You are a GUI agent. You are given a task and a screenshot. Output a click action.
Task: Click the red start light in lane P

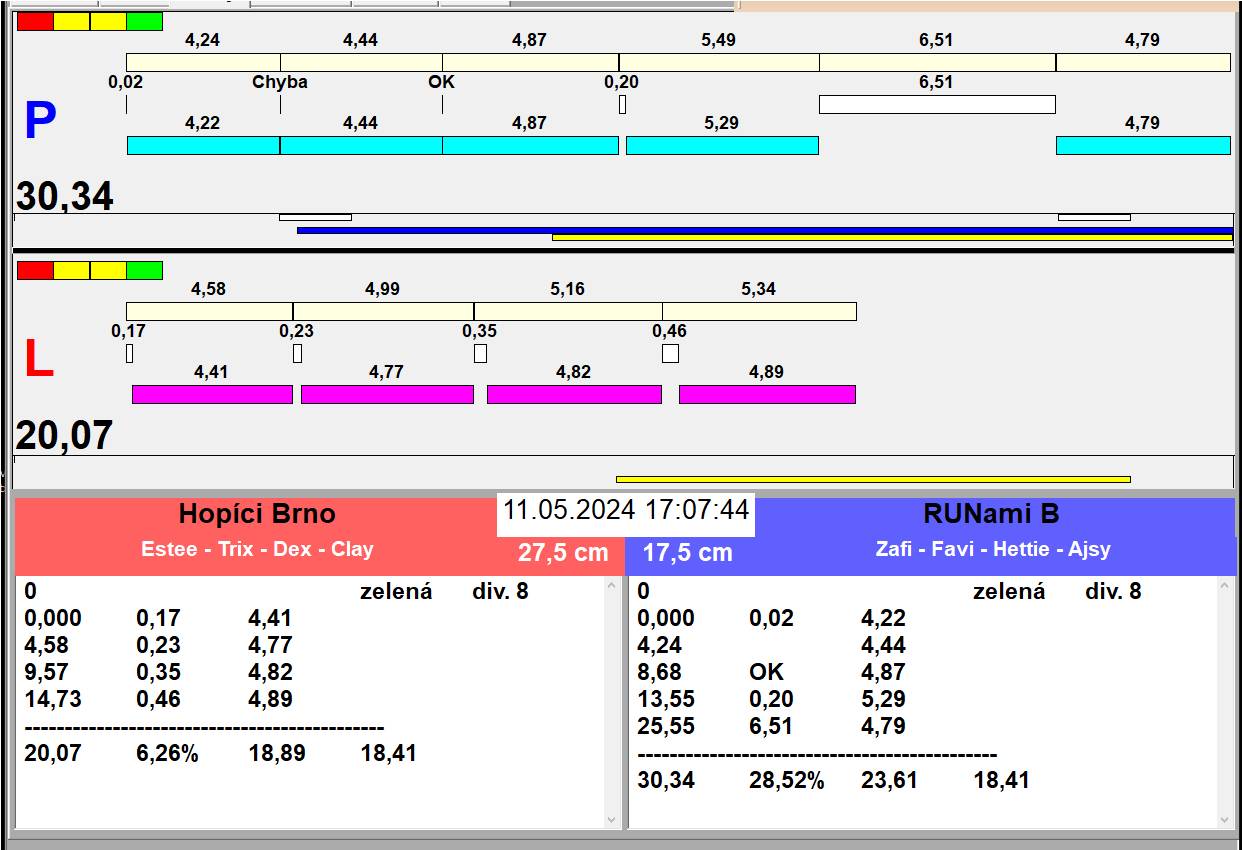pyautogui.click(x=35, y=21)
